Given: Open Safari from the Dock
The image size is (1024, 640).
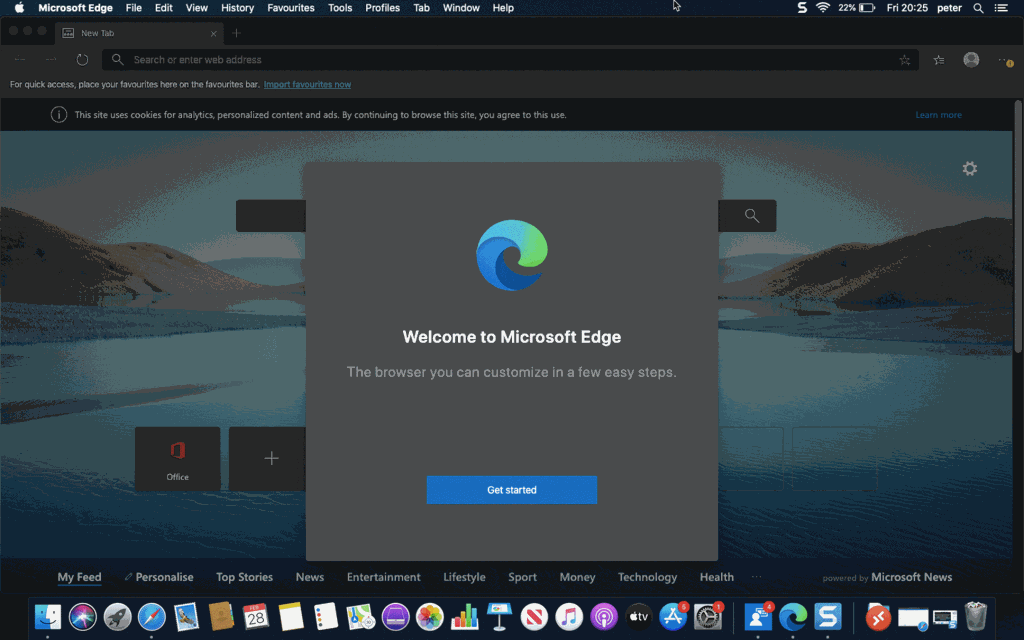Looking at the screenshot, I should (x=152, y=617).
